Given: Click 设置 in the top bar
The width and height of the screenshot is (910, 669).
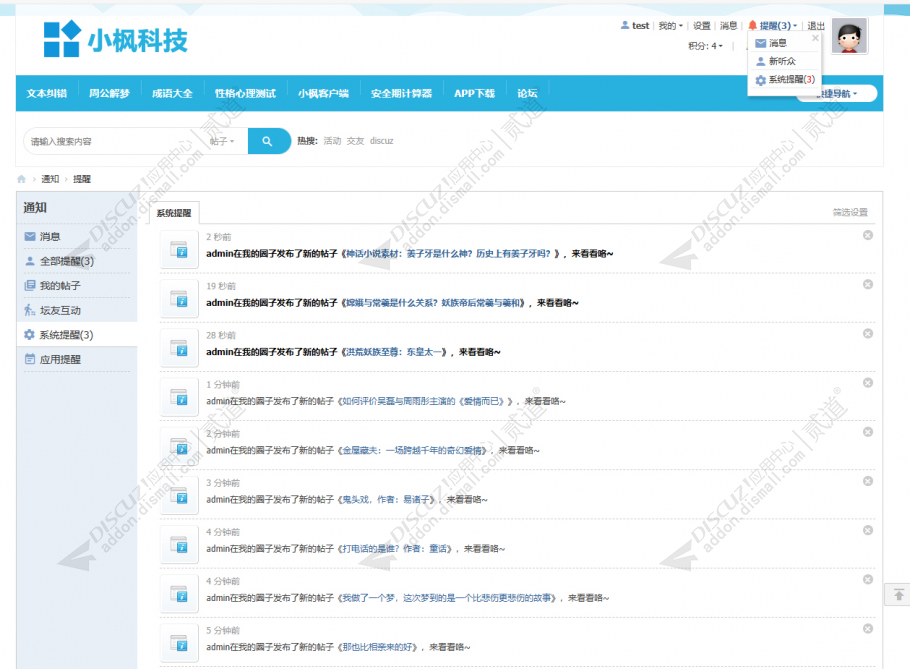Looking at the screenshot, I should click(702, 26).
